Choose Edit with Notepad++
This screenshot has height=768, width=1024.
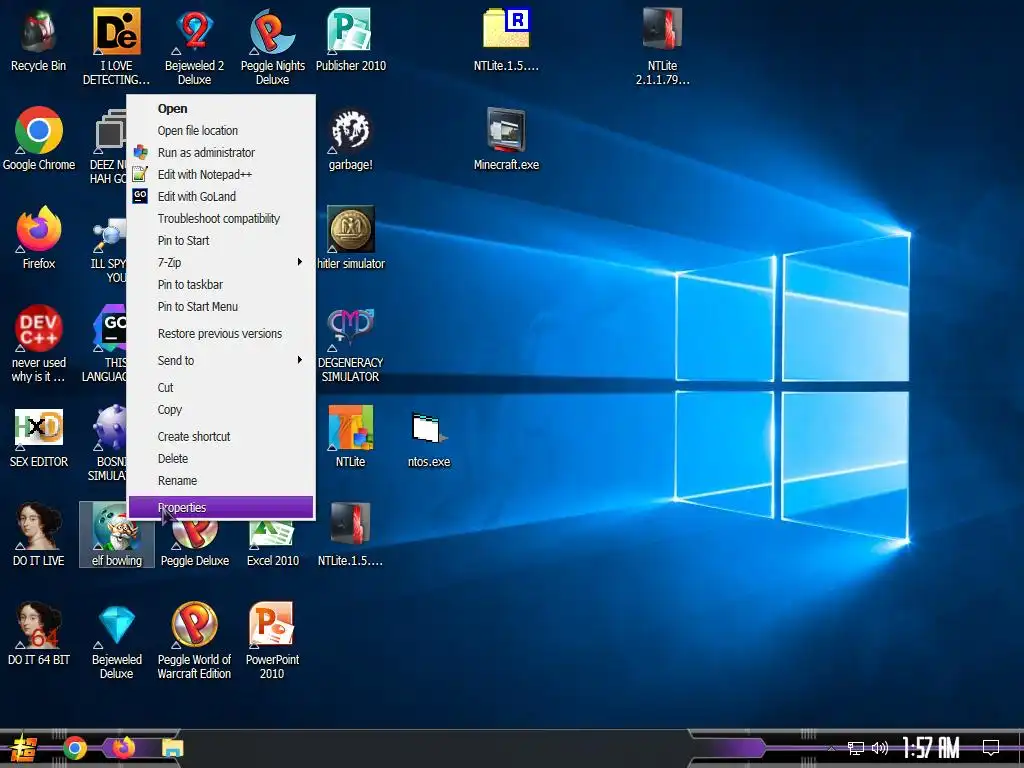pos(221,174)
